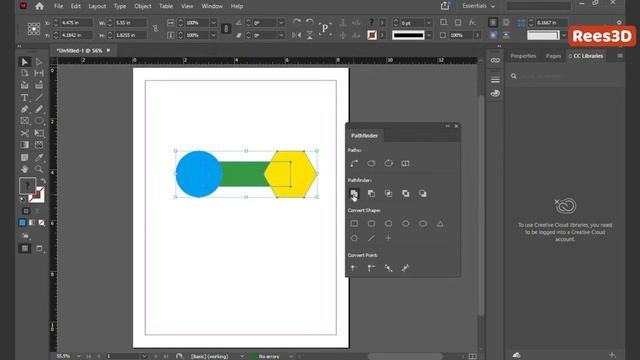
Task: Select the Free Transform tool
Action: [39, 133]
